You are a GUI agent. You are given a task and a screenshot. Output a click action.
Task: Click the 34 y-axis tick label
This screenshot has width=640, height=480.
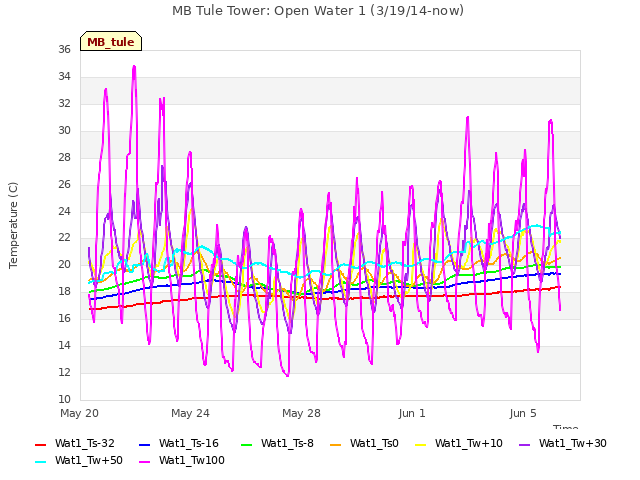tap(64, 76)
